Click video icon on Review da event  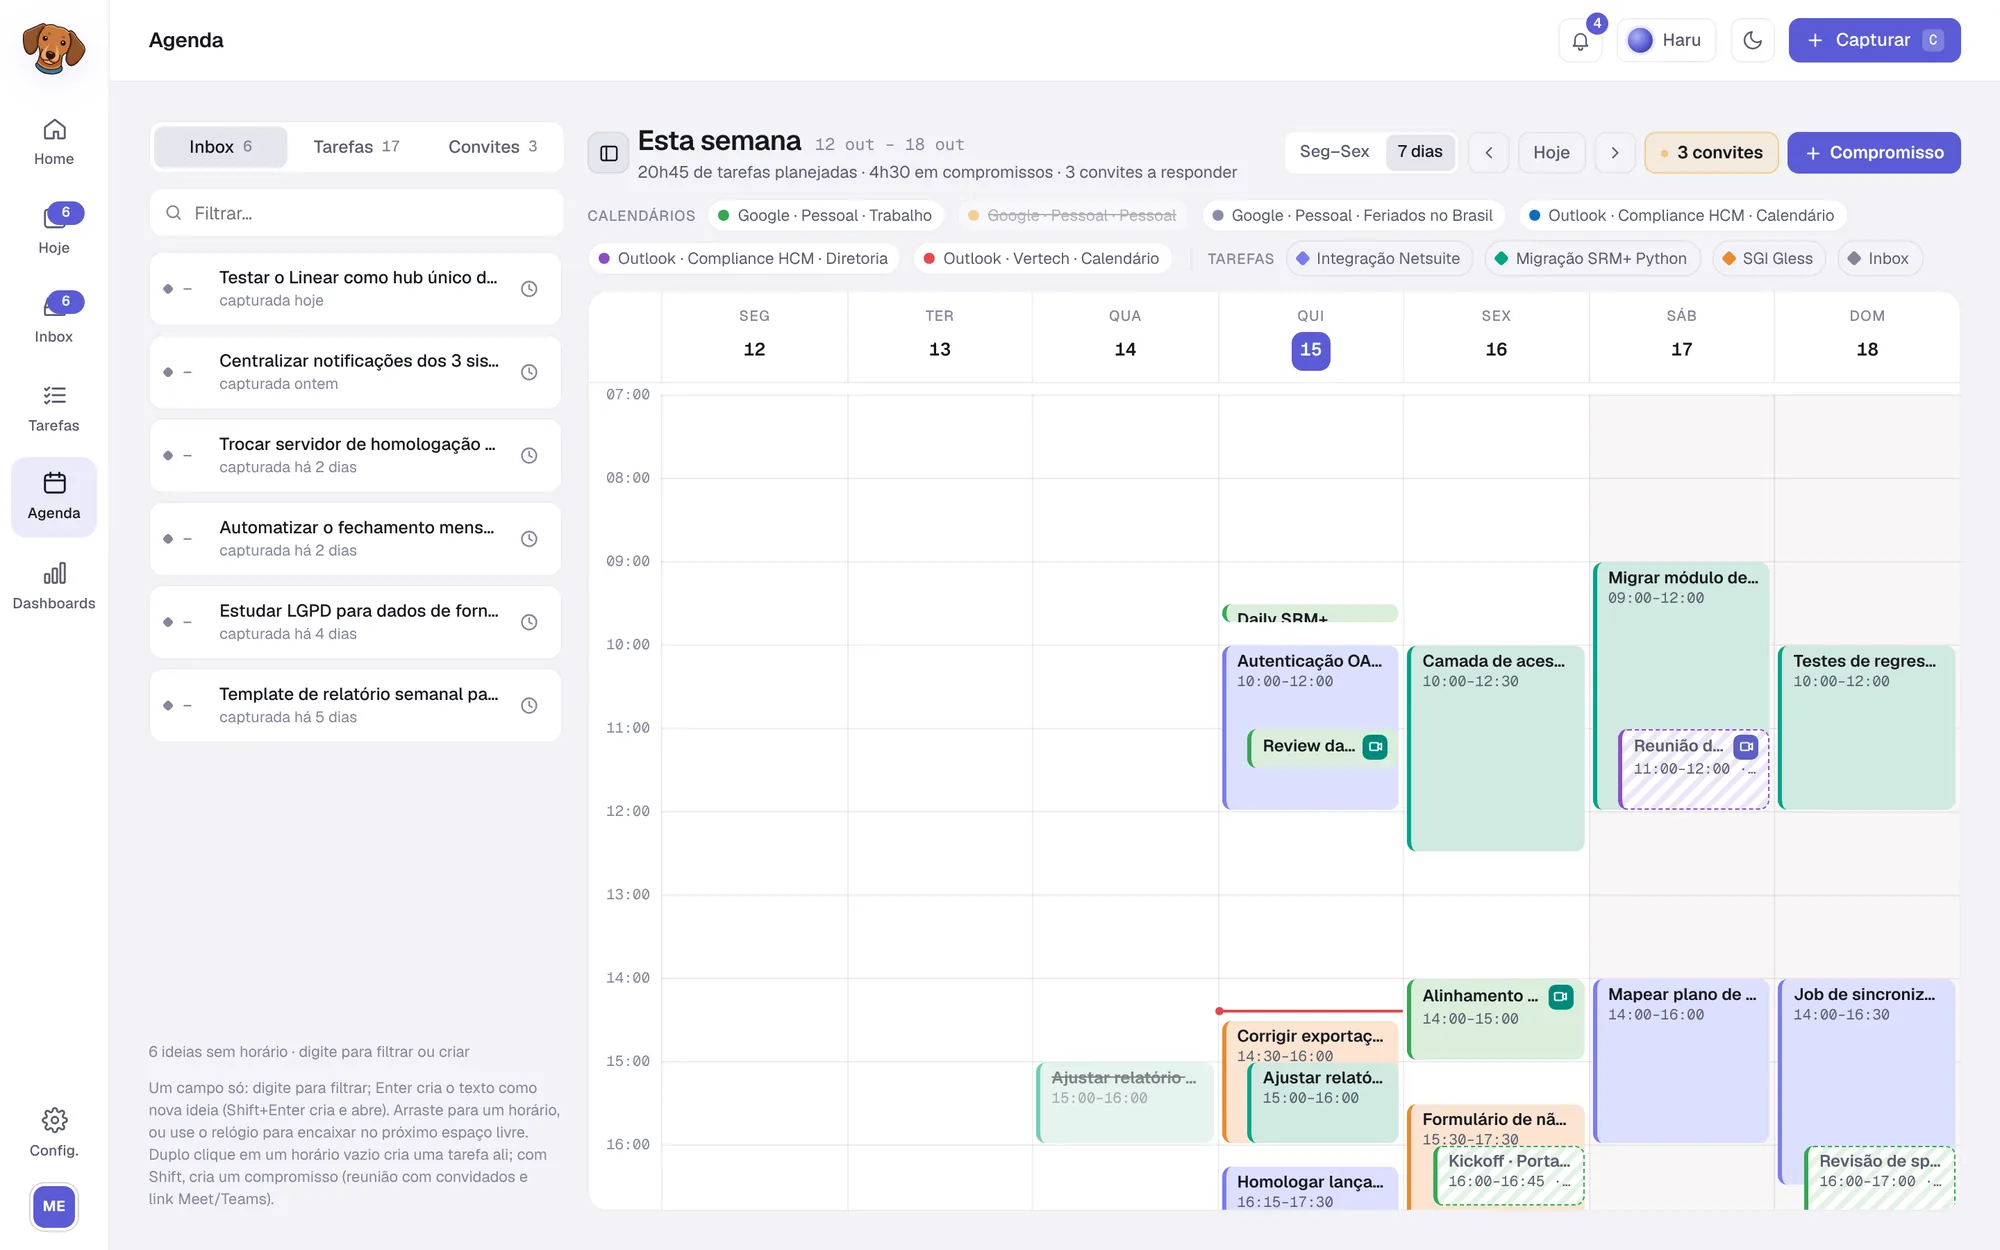pos(1375,746)
